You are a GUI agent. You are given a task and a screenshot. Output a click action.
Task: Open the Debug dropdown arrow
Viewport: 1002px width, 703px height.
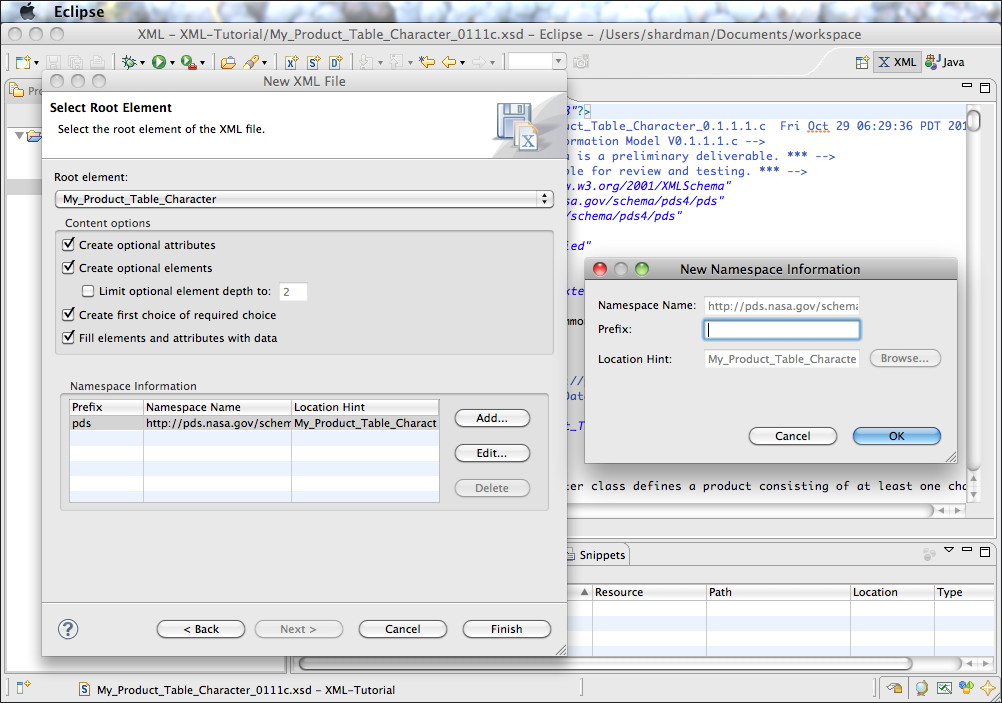(142, 63)
